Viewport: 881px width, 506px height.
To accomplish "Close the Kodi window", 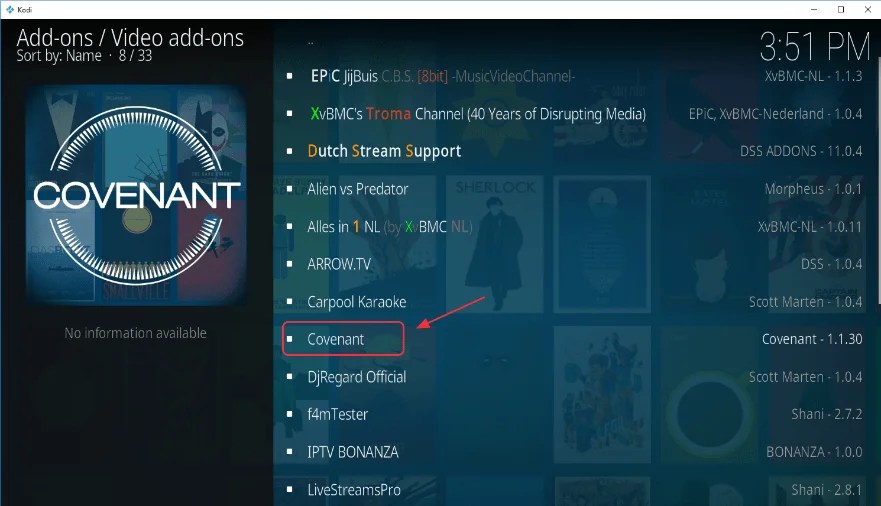I will [868, 10].
